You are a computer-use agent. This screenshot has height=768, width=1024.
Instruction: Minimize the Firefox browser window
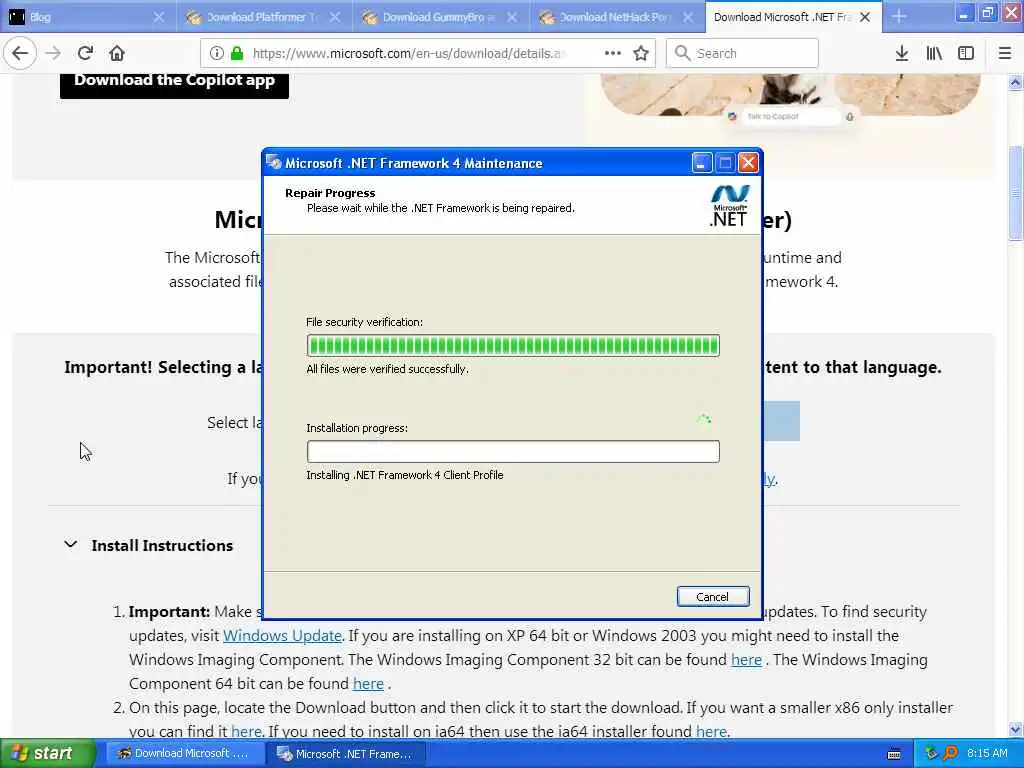coord(964,13)
